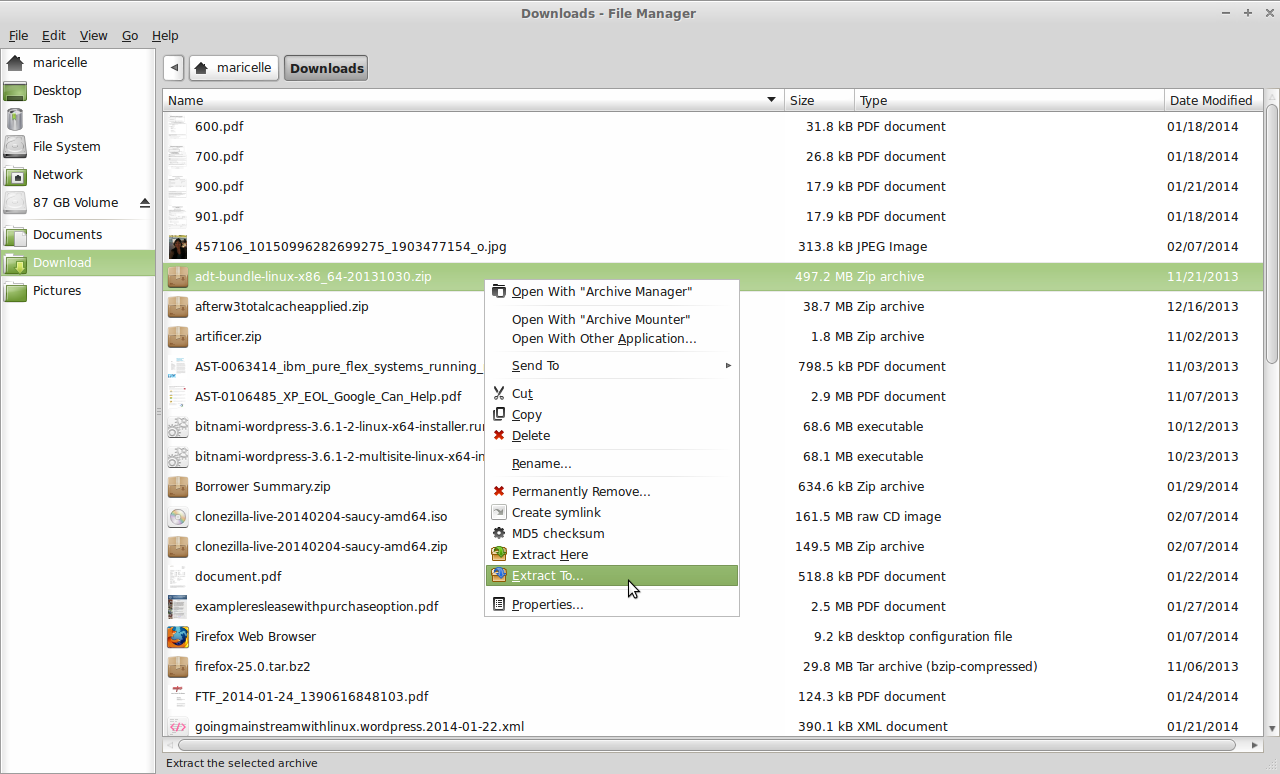1280x774 pixels.
Task: Navigate to maricelle home via breadcrumb
Action: 234,67
